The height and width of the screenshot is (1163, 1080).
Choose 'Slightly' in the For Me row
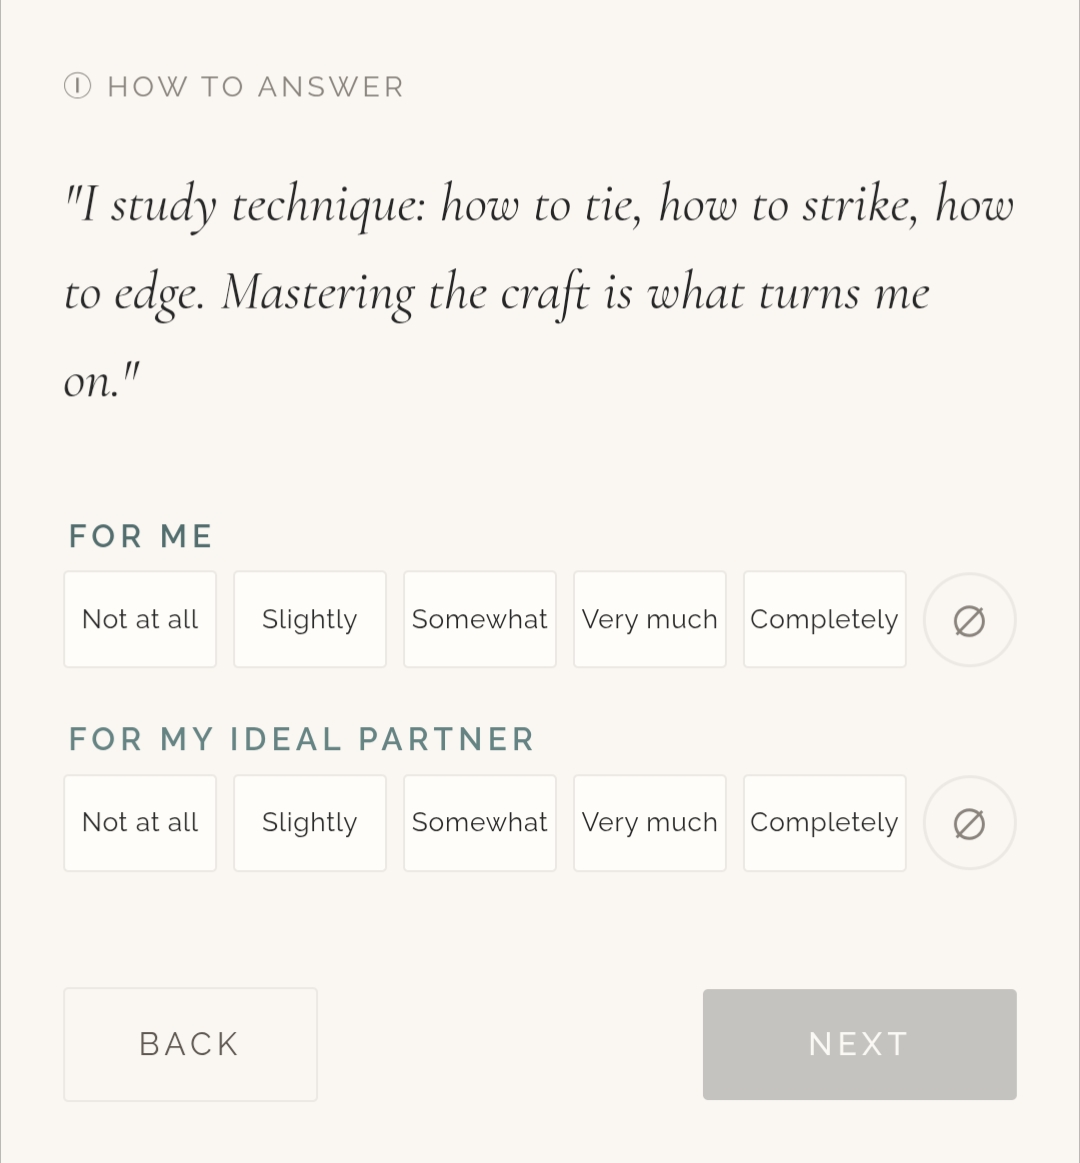coord(310,620)
